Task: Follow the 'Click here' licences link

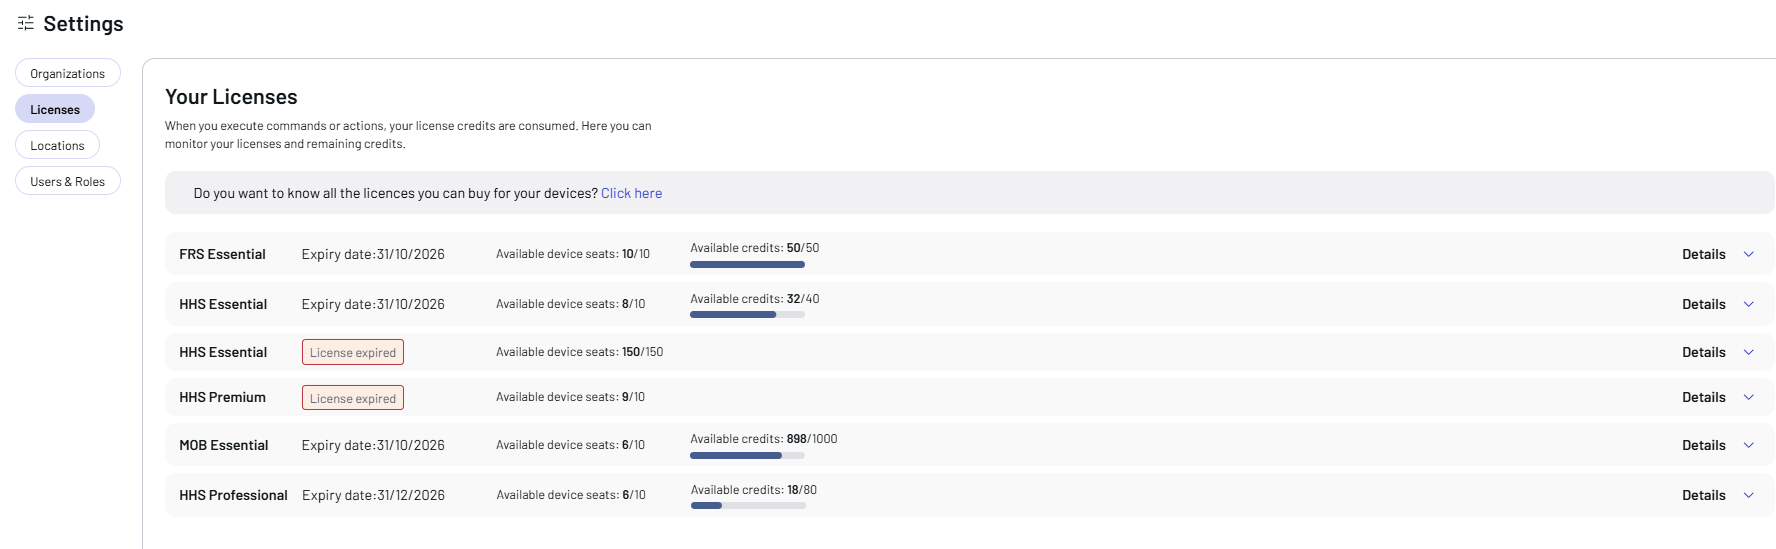Action: coord(631,193)
